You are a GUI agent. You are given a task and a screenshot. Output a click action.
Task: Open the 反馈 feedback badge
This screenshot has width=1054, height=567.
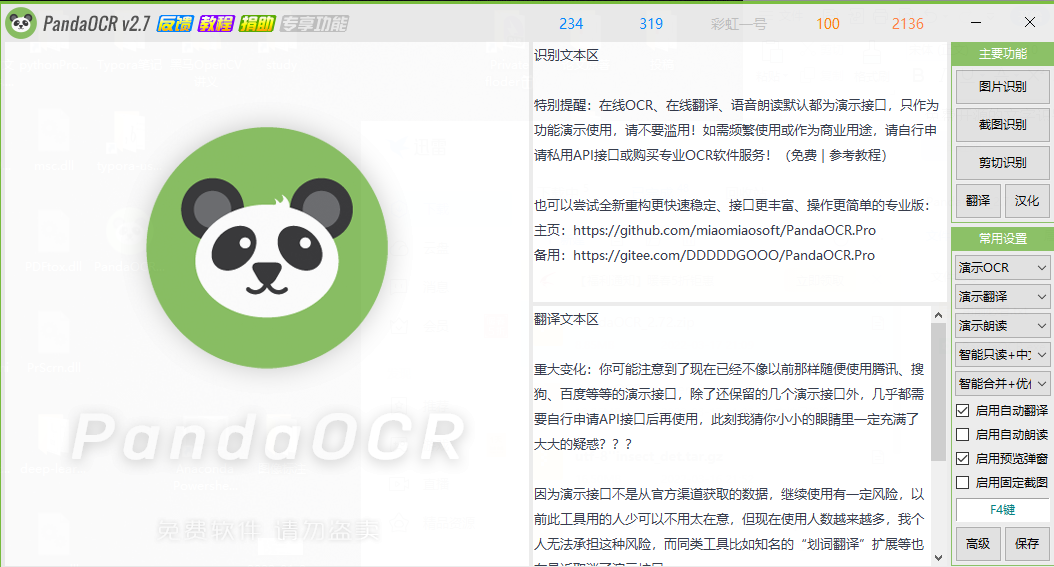click(175, 24)
